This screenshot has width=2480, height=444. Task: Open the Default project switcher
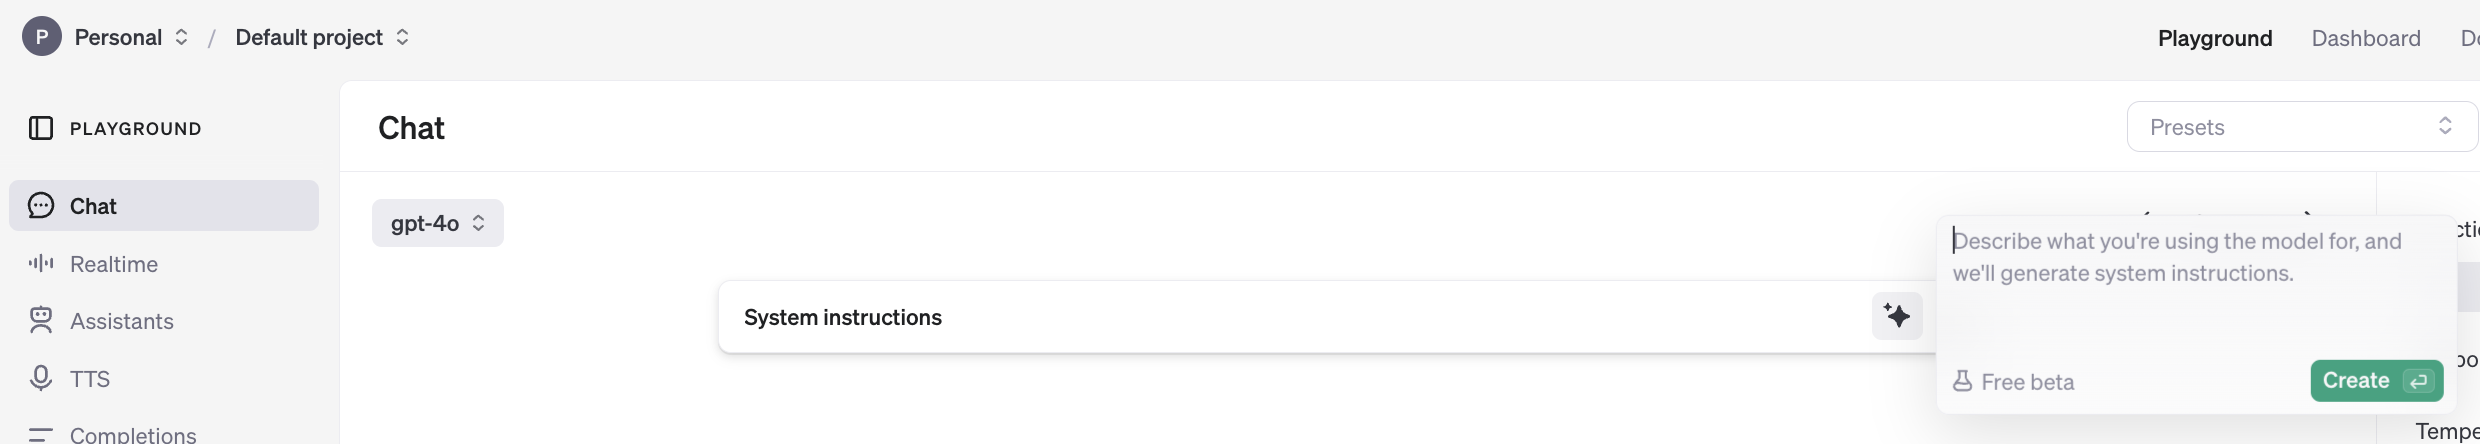click(322, 37)
